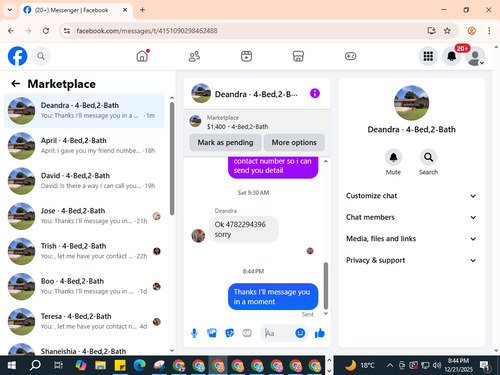Open the David - 4-Bed,2-Bath conversation
Viewport: 500px width, 375px height.
coord(84,181)
